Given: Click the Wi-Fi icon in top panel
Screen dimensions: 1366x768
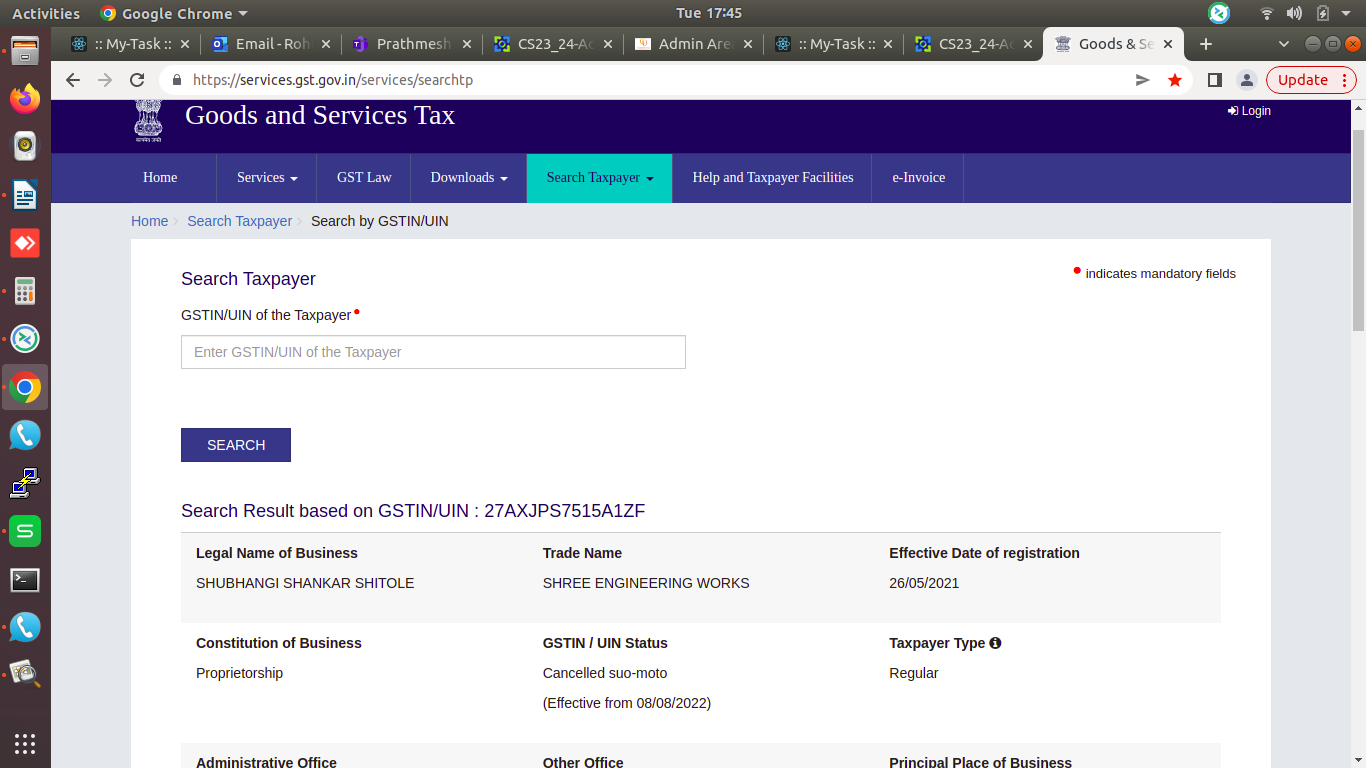Looking at the screenshot, I should tap(1267, 13).
